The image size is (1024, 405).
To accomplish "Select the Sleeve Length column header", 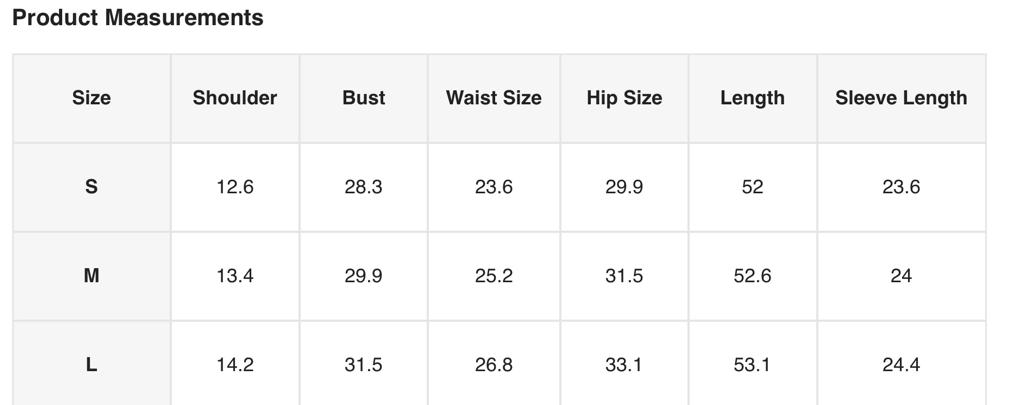I will pos(901,98).
